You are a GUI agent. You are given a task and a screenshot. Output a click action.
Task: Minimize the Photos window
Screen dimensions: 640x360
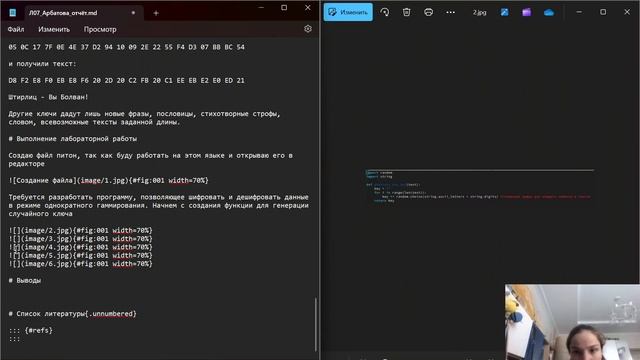579,12
